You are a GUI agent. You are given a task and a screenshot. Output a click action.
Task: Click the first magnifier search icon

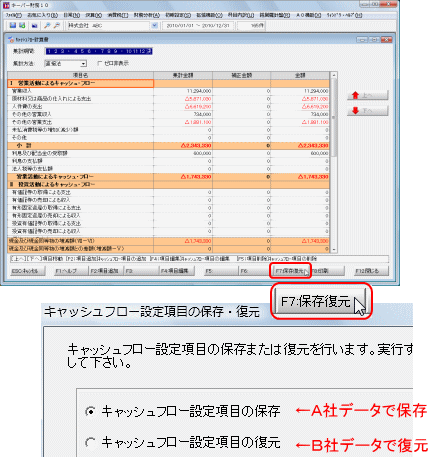[47, 25]
